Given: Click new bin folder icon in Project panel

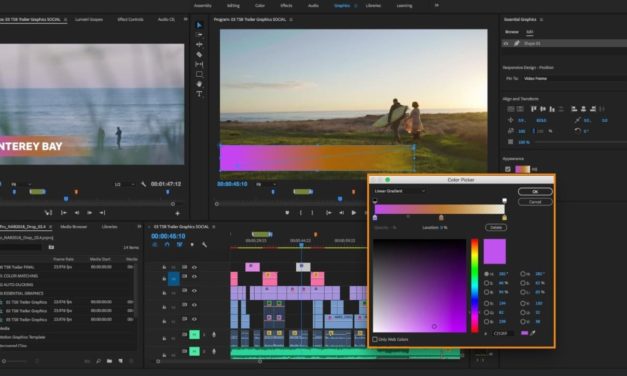Looking at the screenshot, I should pyautogui.click(x=109, y=361).
